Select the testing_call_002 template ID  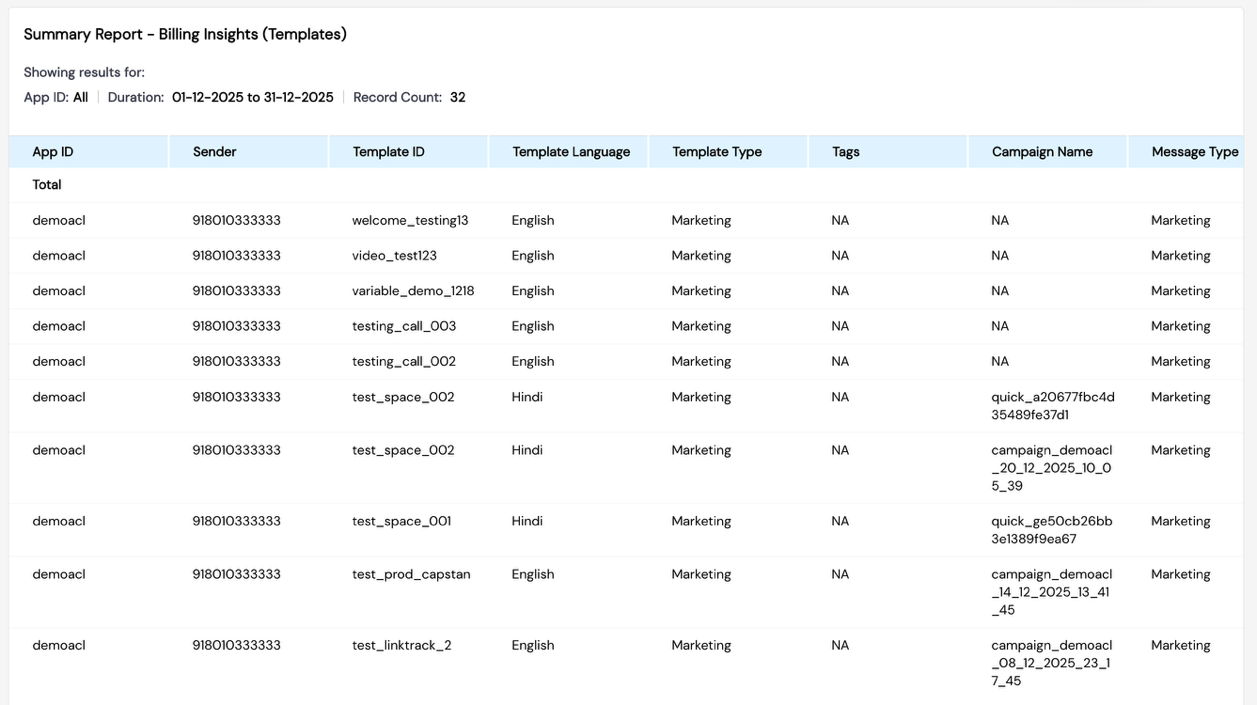(x=404, y=361)
